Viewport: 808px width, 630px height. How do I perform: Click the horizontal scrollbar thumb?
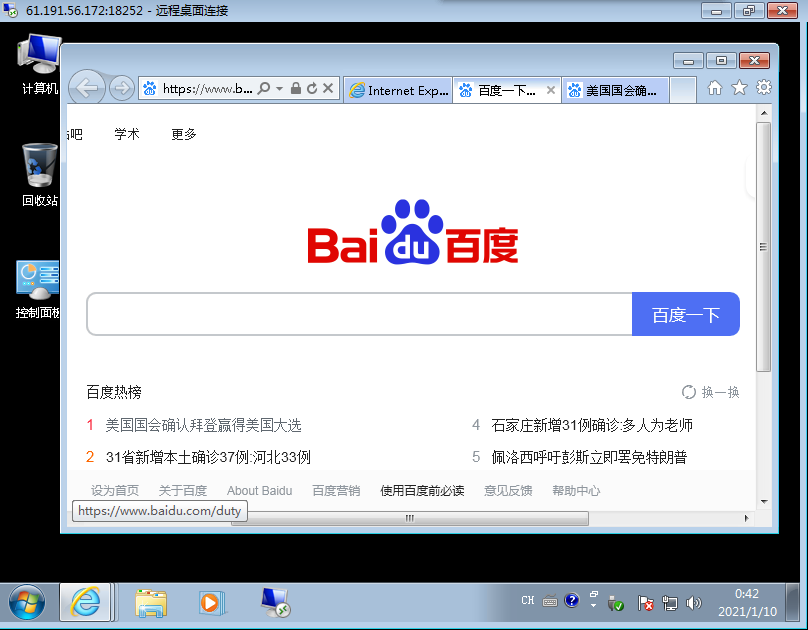(x=410, y=518)
